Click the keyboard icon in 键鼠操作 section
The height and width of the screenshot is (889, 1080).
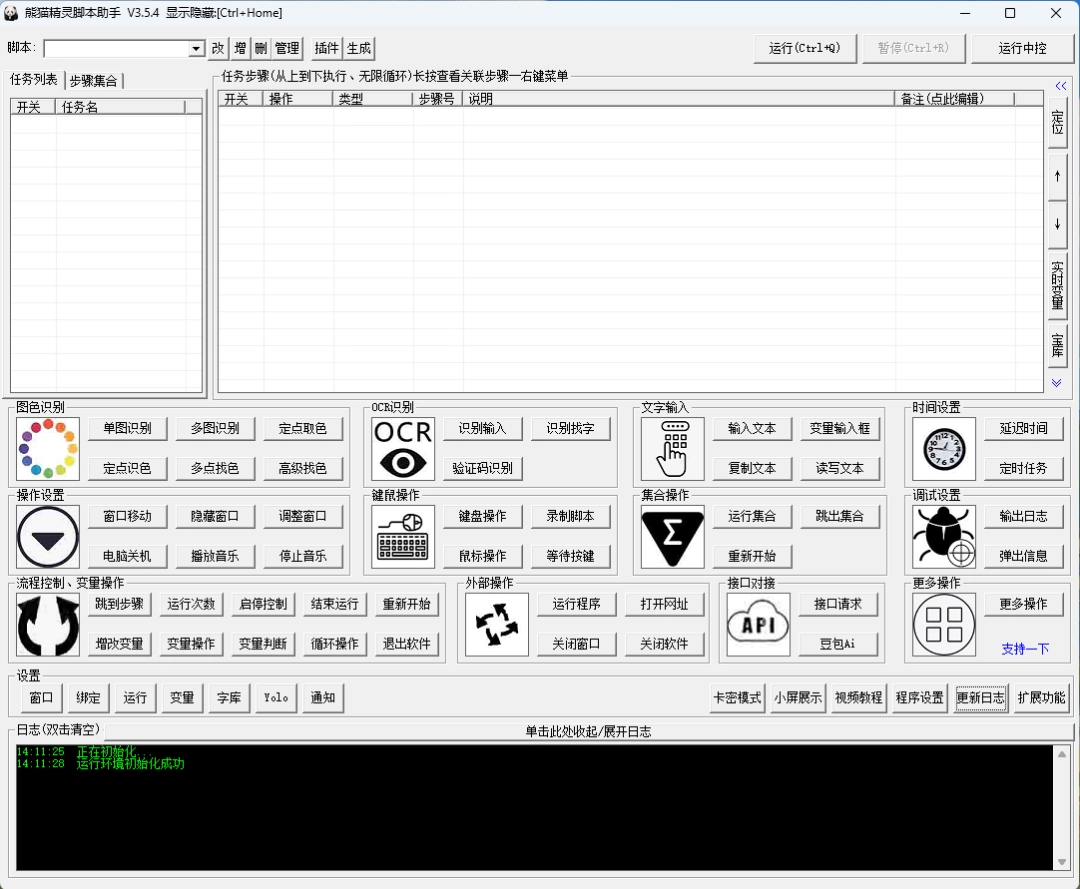point(402,537)
